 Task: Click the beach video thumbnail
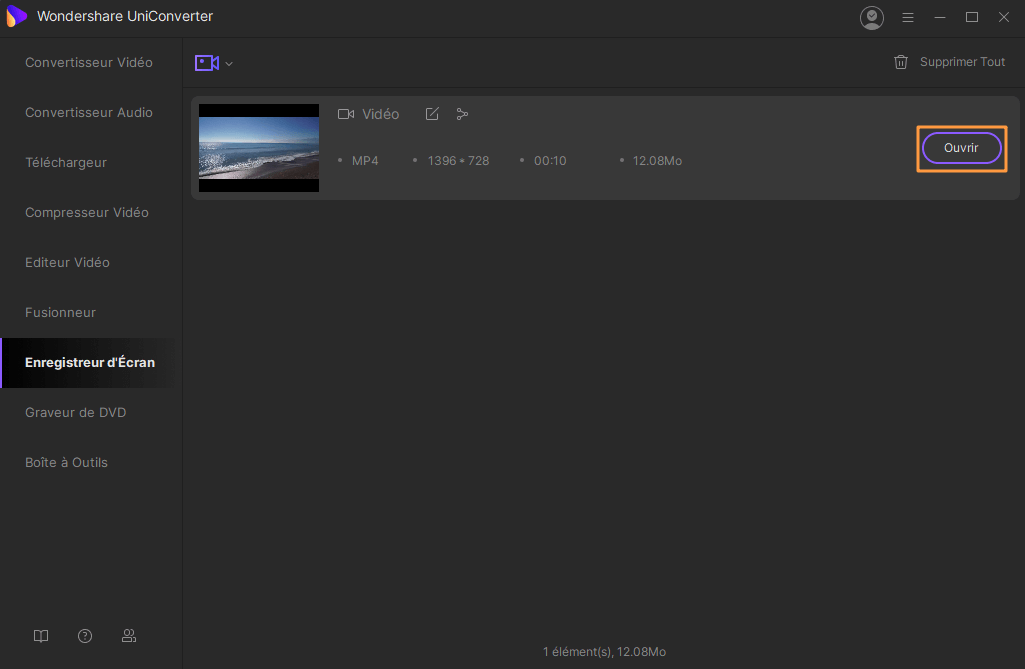[259, 148]
